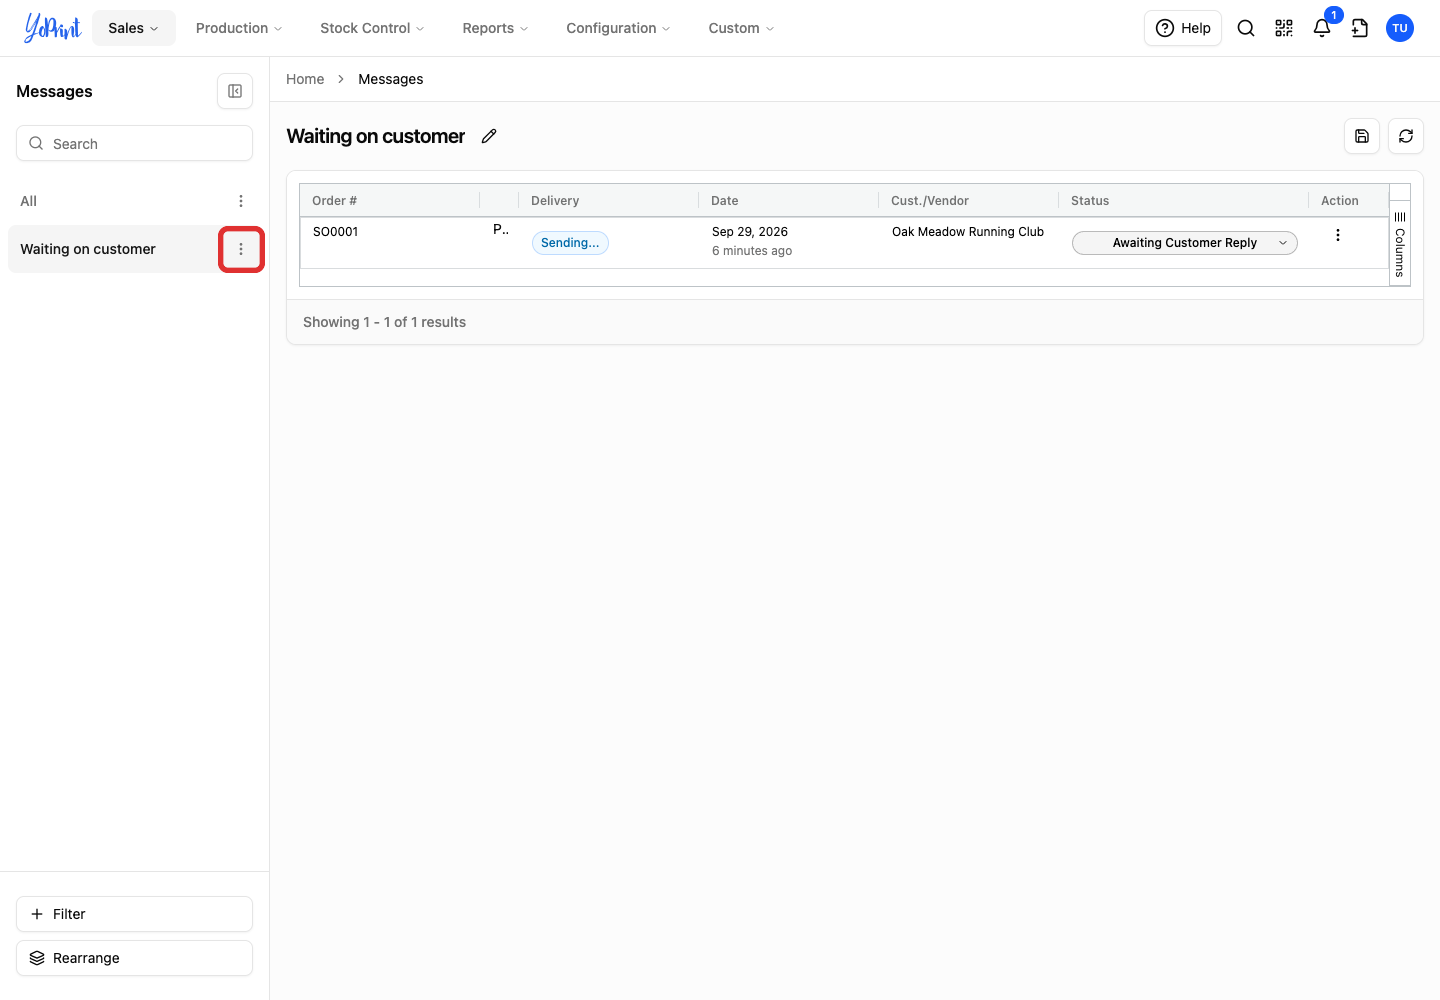The height and width of the screenshot is (1000, 1440).
Task: Click Oak Meadow Running Club customer
Action: tap(968, 232)
